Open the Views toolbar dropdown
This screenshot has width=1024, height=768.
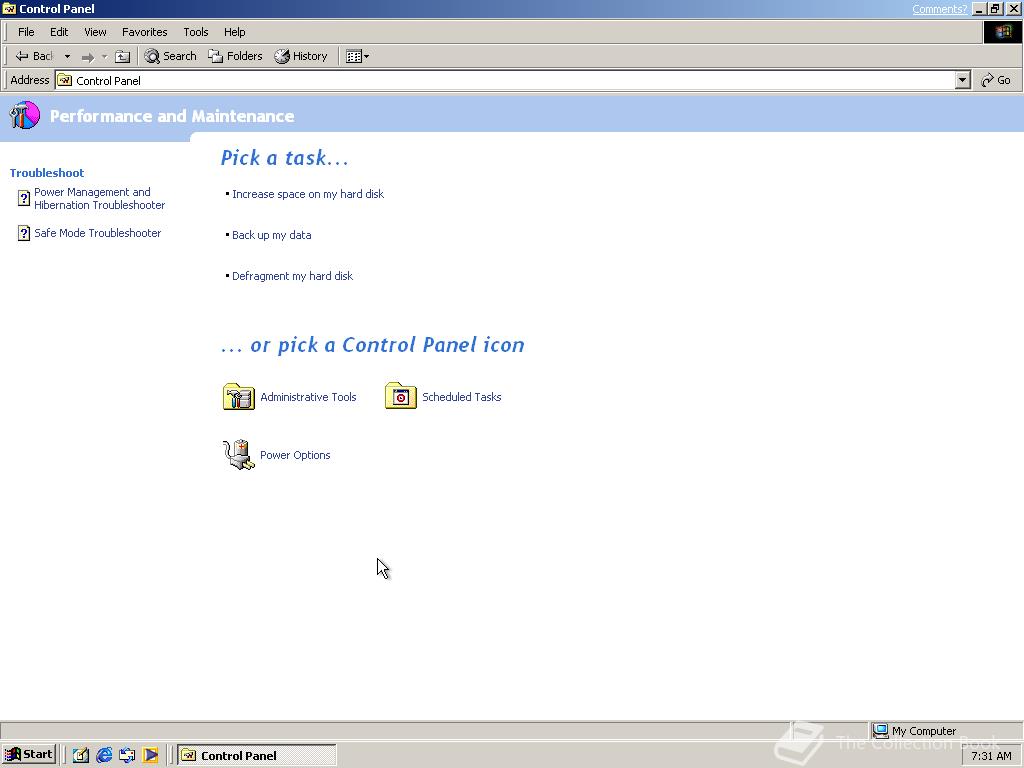[x=357, y=57]
